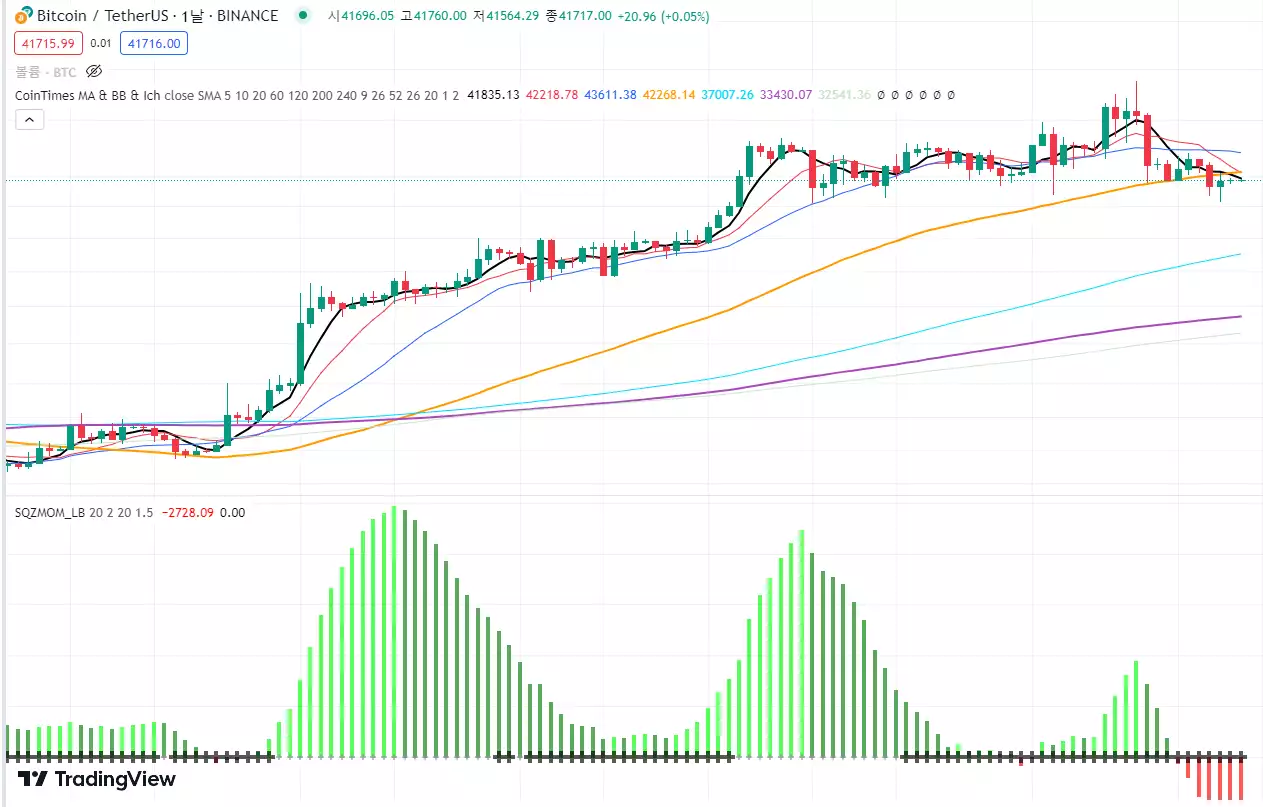Click the Bitcoin/Tether symbol logo icon

point(23,16)
